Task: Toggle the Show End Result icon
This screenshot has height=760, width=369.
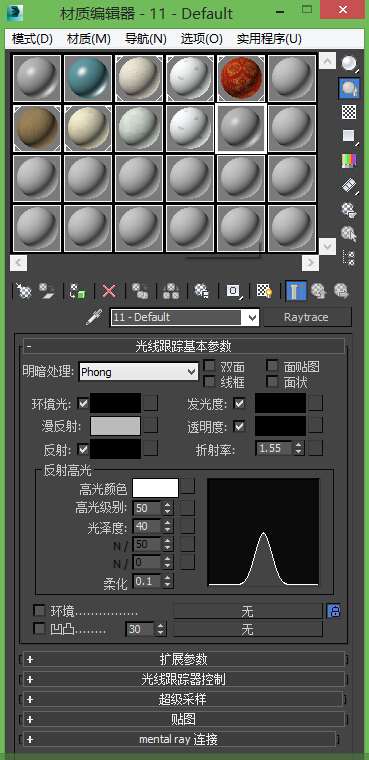Action: pos(295,291)
